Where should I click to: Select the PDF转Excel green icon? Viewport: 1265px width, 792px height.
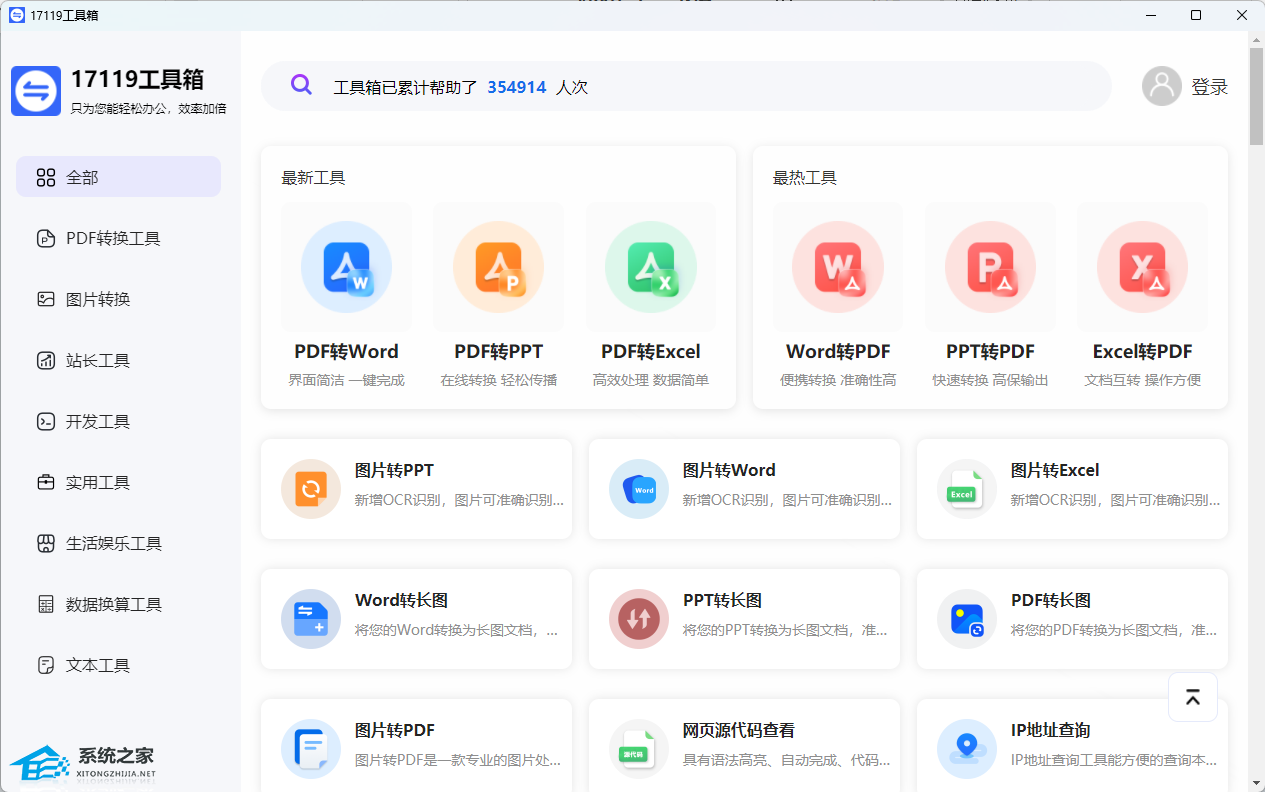point(651,267)
